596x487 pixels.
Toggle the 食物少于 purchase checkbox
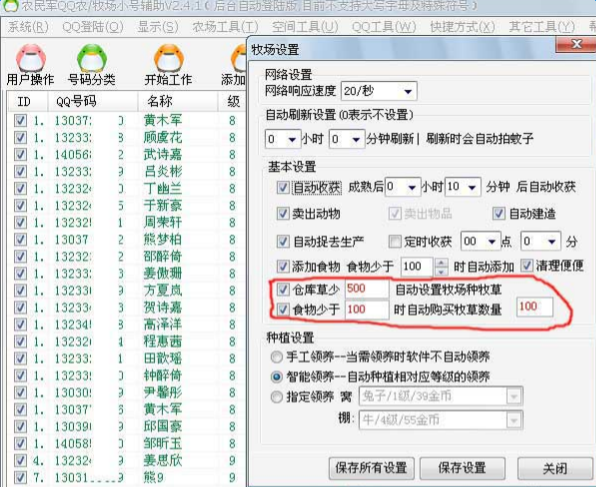[282, 309]
